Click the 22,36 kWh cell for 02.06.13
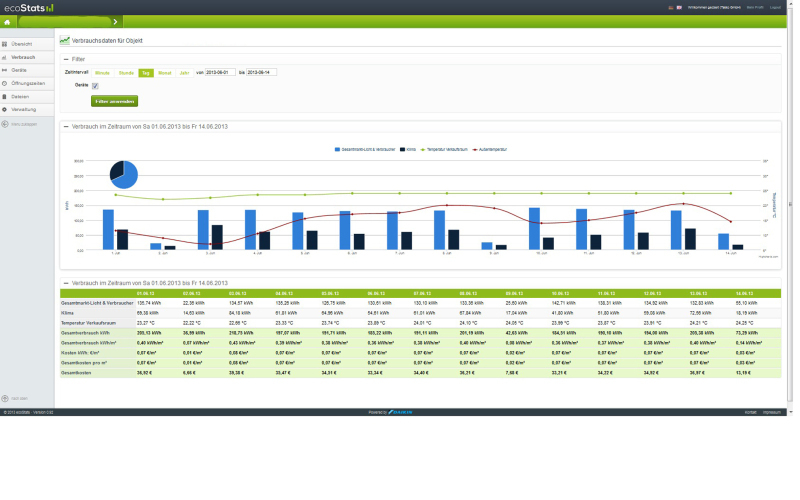 click(x=193, y=303)
